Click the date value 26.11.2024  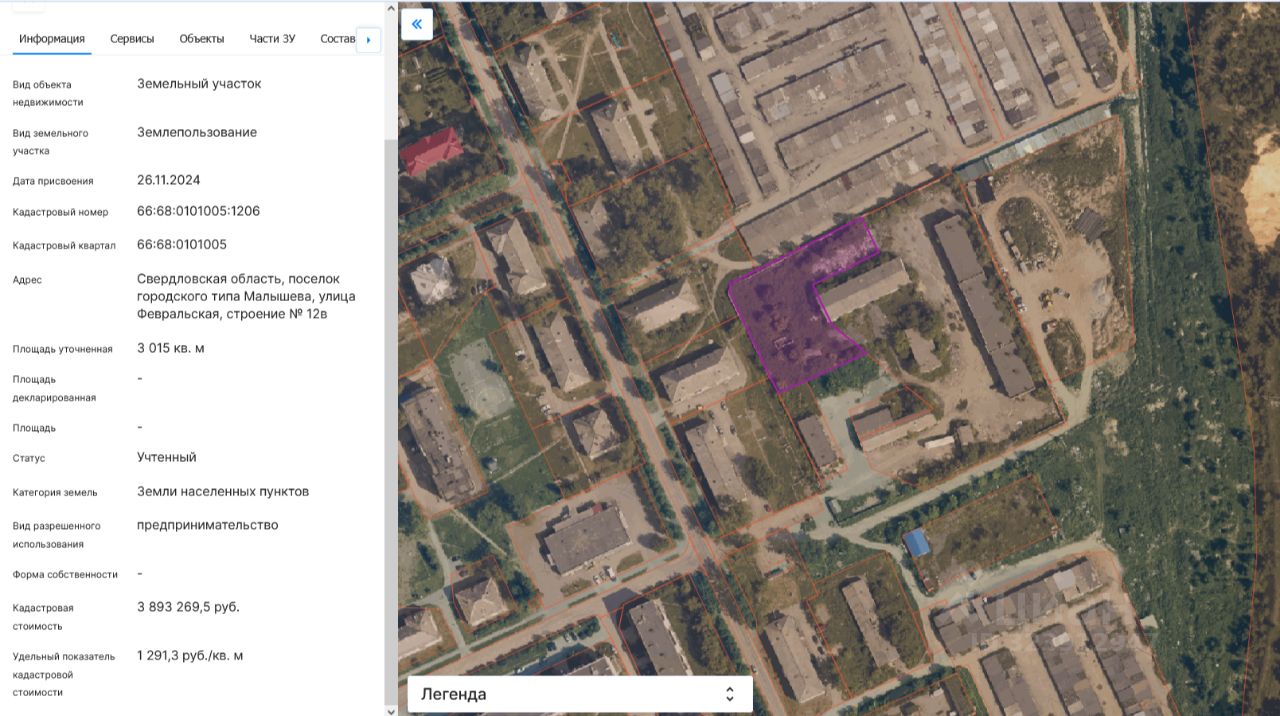point(169,180)
